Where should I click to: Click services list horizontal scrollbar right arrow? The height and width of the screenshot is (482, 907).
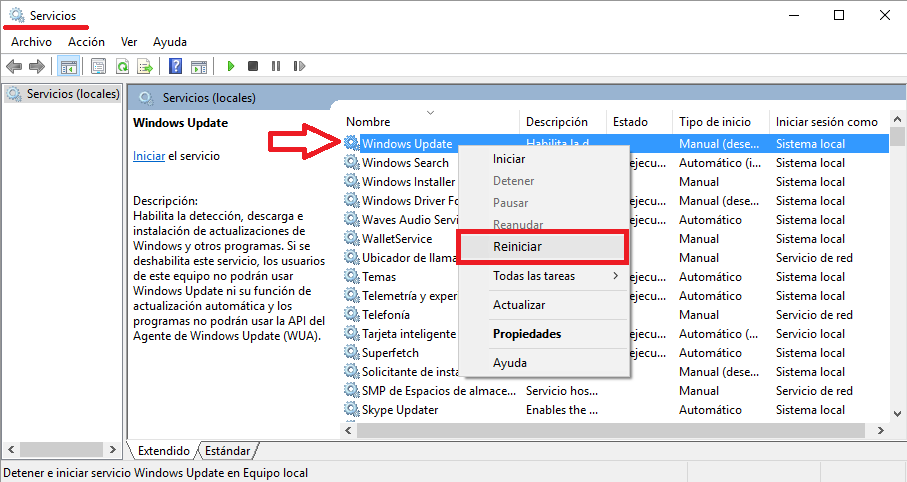(x=881, y=431)
